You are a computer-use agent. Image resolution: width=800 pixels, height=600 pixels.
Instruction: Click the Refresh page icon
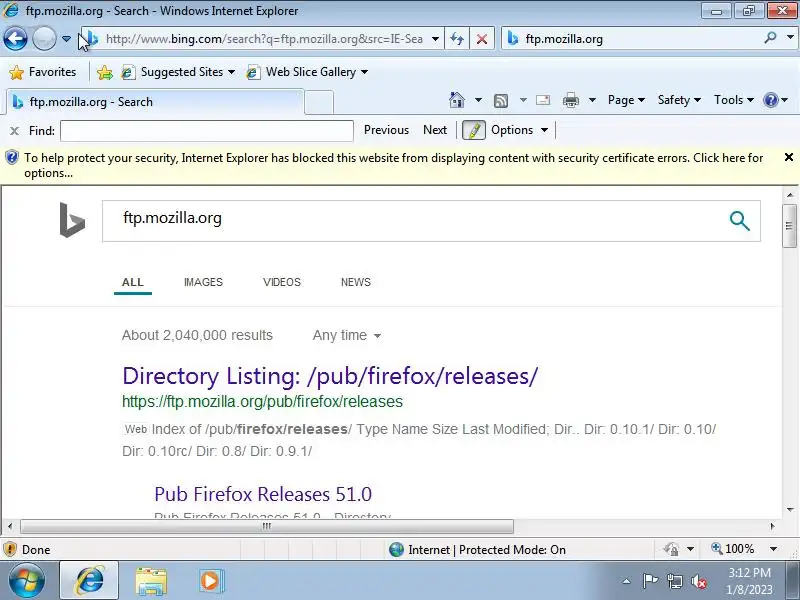click(457, 39)
